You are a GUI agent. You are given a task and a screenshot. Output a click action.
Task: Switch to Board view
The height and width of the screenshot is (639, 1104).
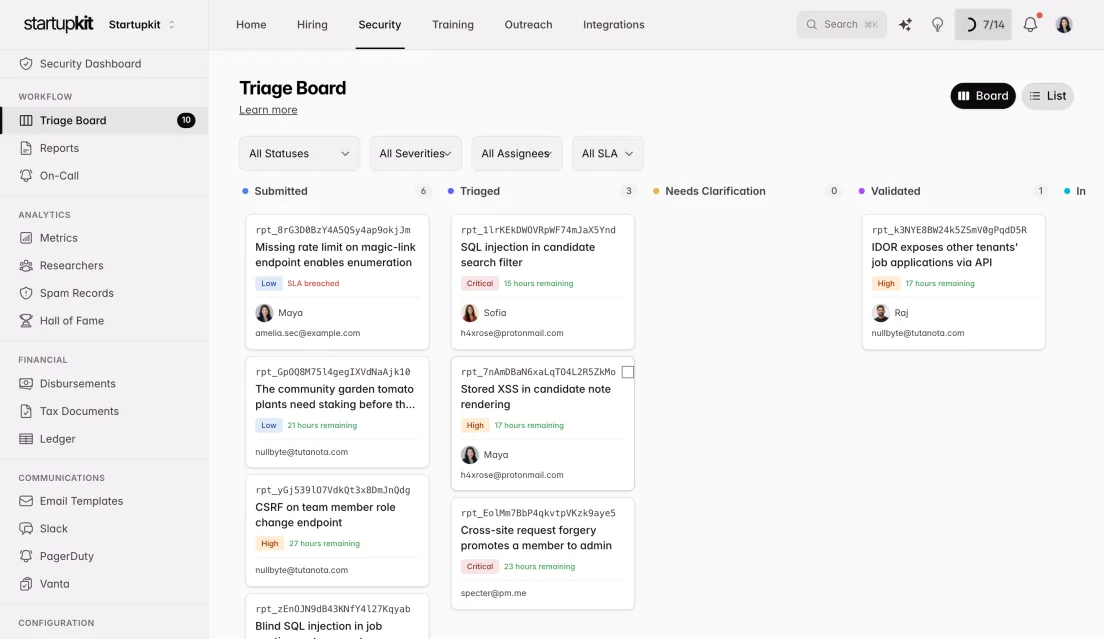coord(983,96)
